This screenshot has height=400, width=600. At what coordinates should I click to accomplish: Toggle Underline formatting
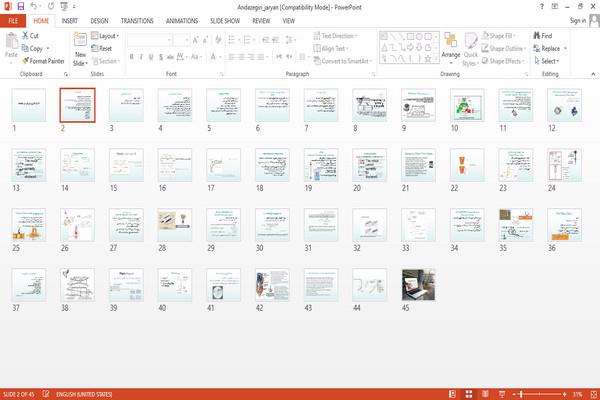(151, 57)
